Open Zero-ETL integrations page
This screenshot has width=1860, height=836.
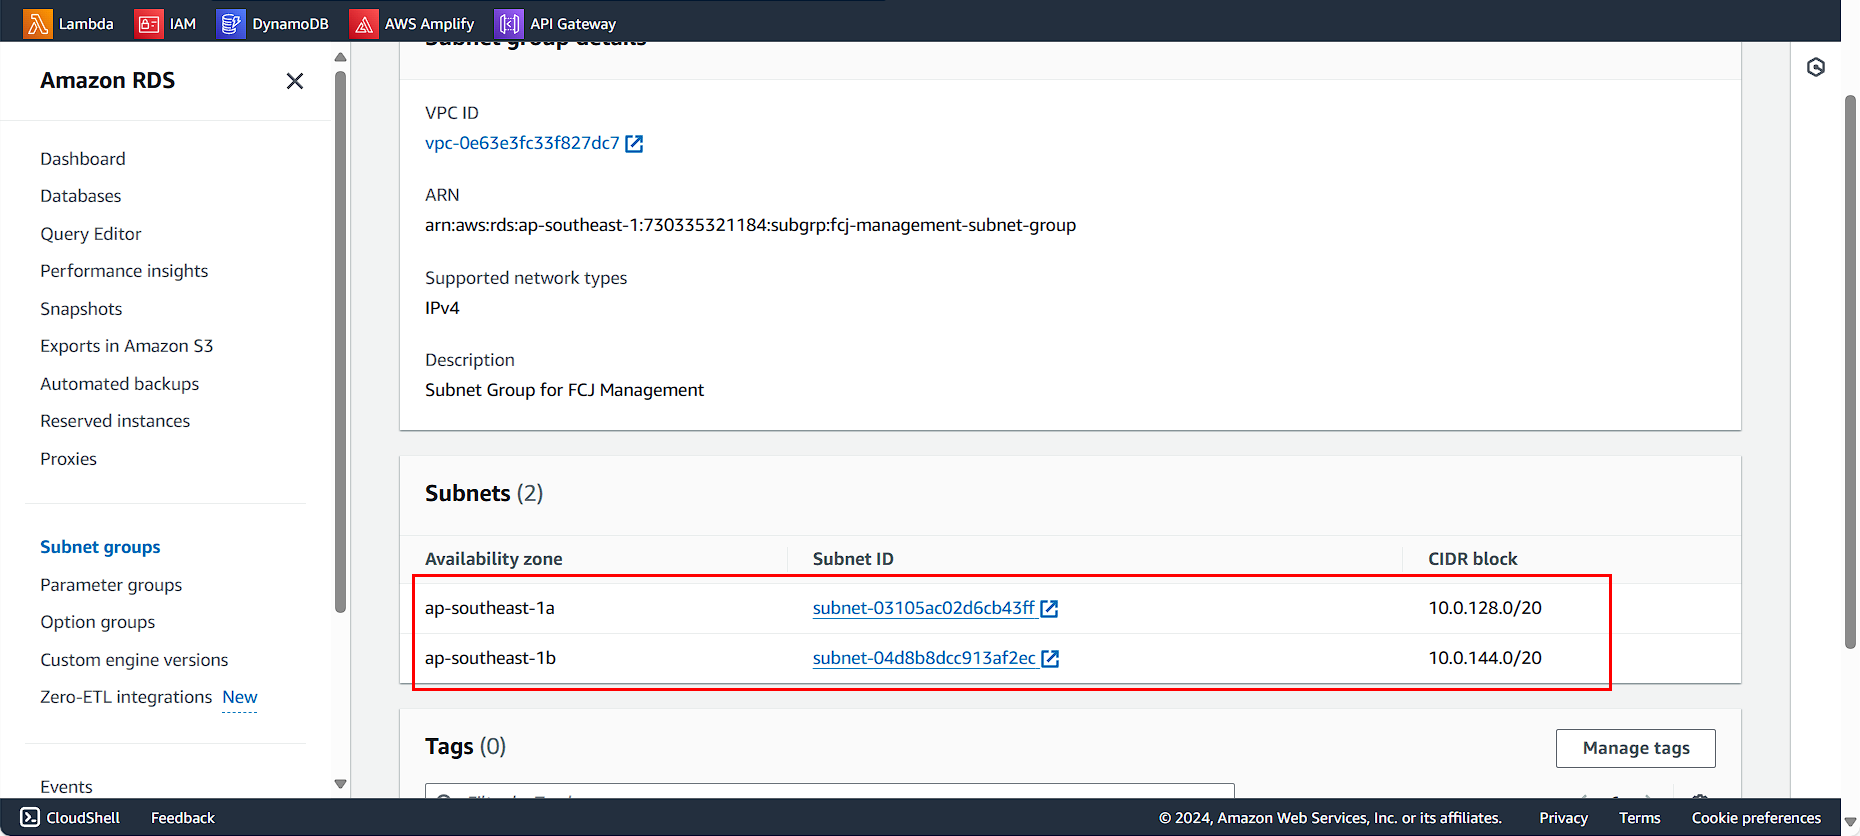pyautogui.click(x=126, y=697)
